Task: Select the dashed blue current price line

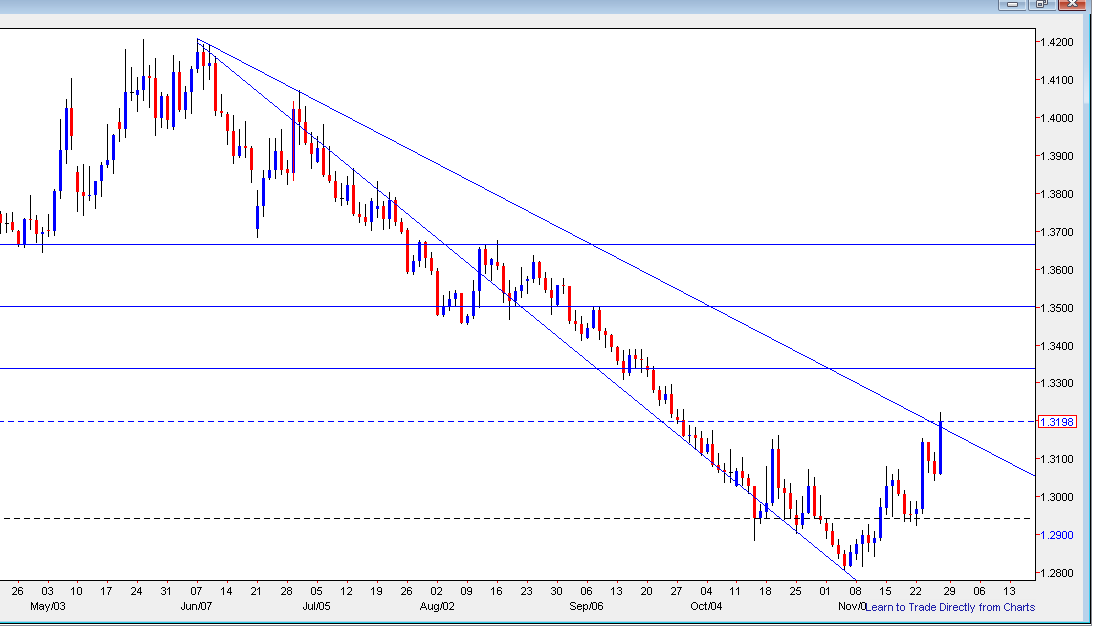Action: [518, 421]
